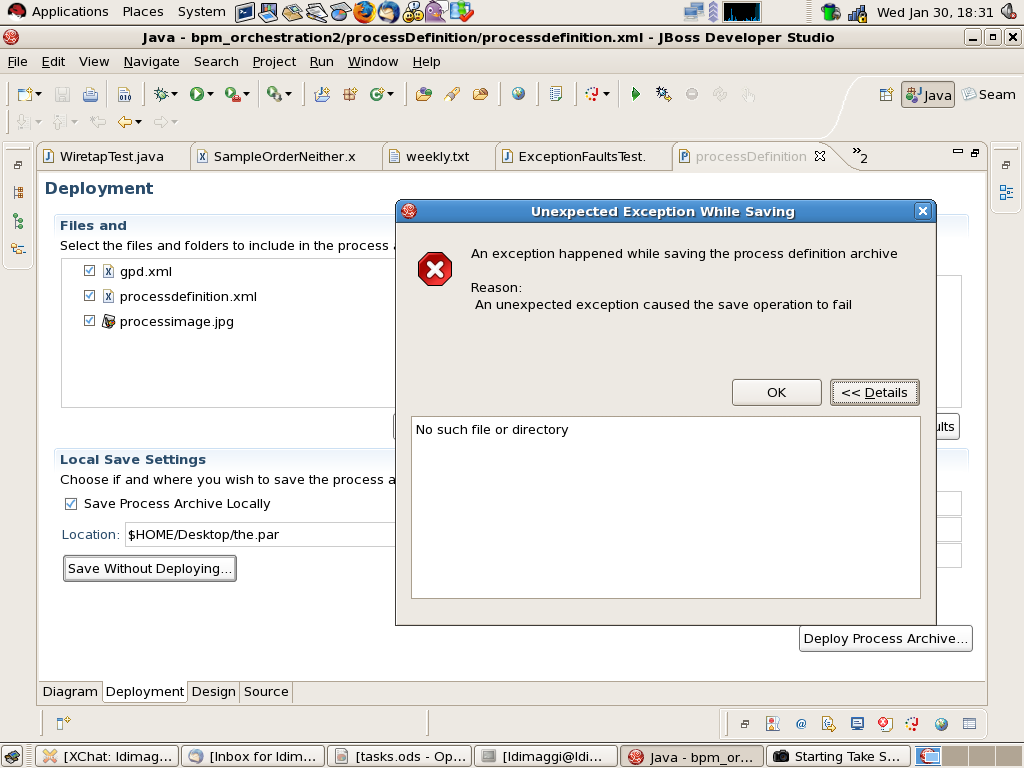This screenshot has width=1024, height=768.
Task: Click the Console monitor icon in bottom bar
Action: [857, 724]
